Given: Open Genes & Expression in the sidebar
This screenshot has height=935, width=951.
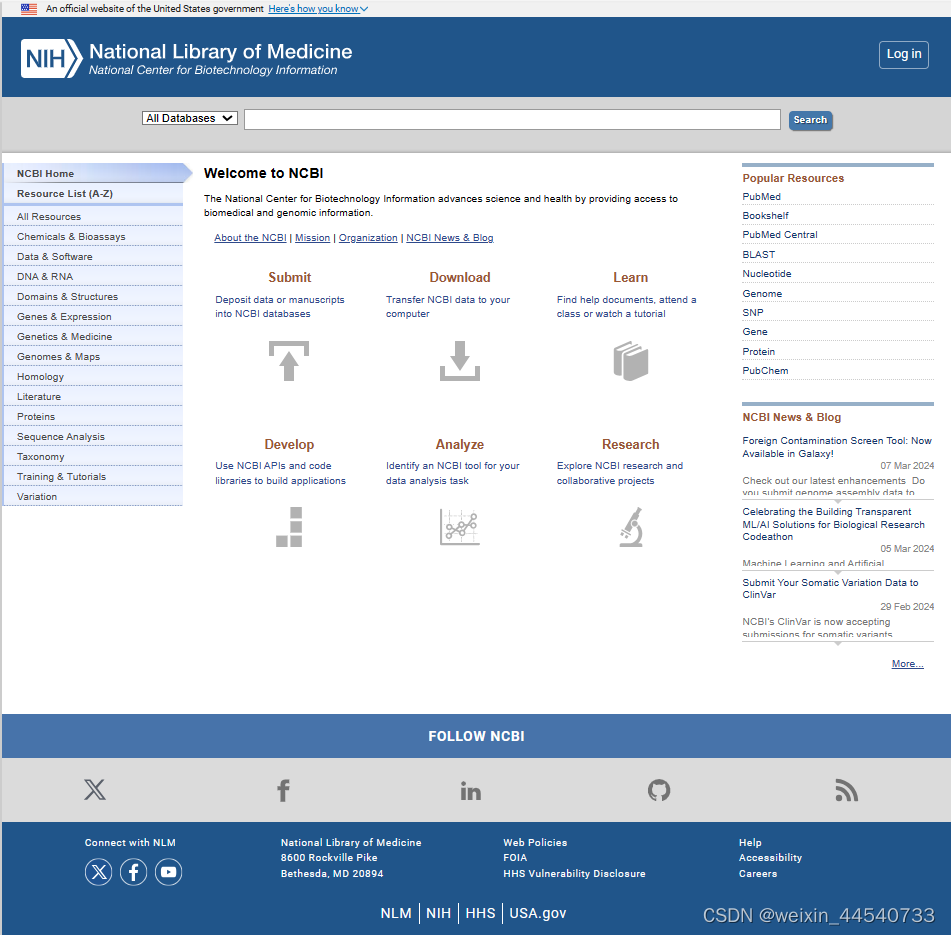Looking at the screenshot, I should pos(93,317).
